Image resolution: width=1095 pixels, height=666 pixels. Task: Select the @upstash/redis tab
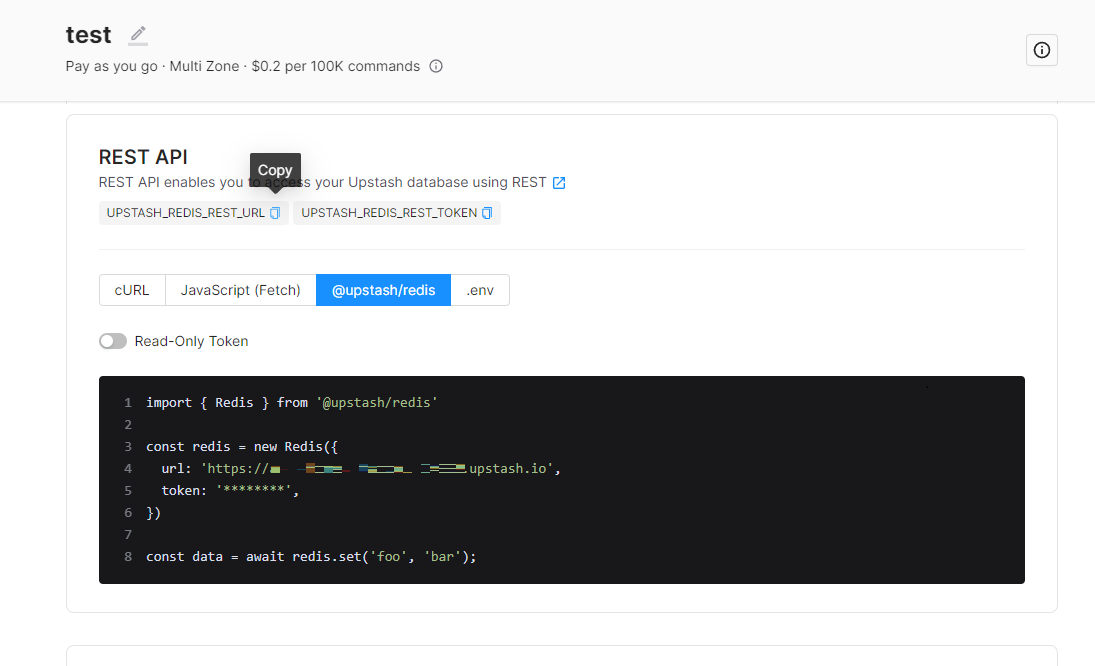click(x=383, y=290)
